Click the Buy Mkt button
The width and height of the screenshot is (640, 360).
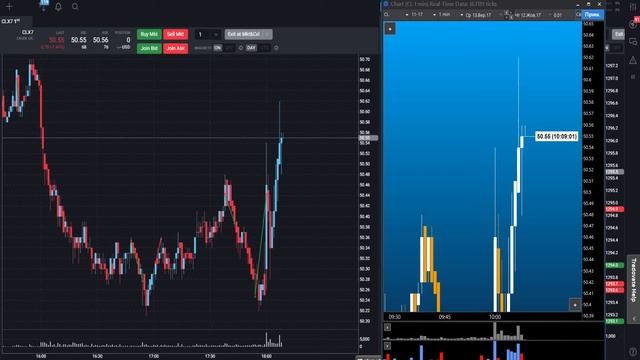[149, 34]
